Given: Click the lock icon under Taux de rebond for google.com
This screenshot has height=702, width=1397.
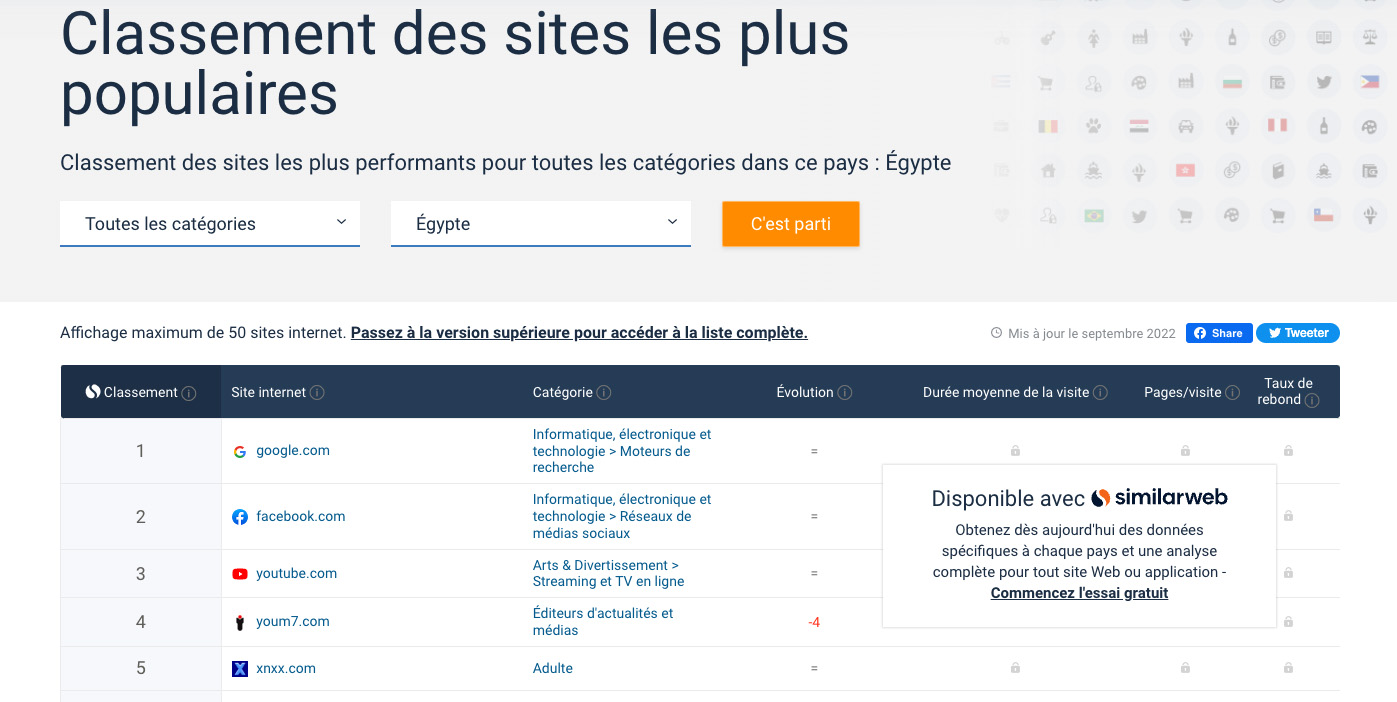Looking at the screenshot, I should point(1288,451).
